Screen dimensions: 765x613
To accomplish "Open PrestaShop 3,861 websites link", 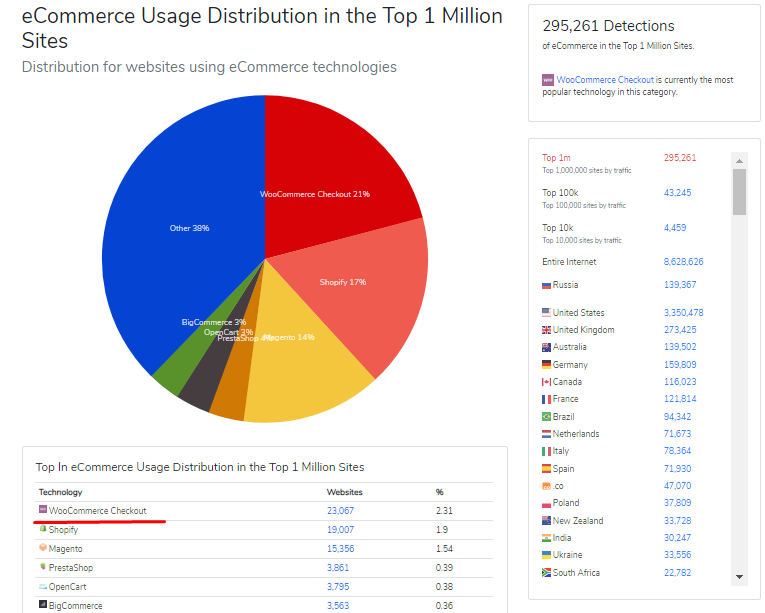I will pos(338,568).
